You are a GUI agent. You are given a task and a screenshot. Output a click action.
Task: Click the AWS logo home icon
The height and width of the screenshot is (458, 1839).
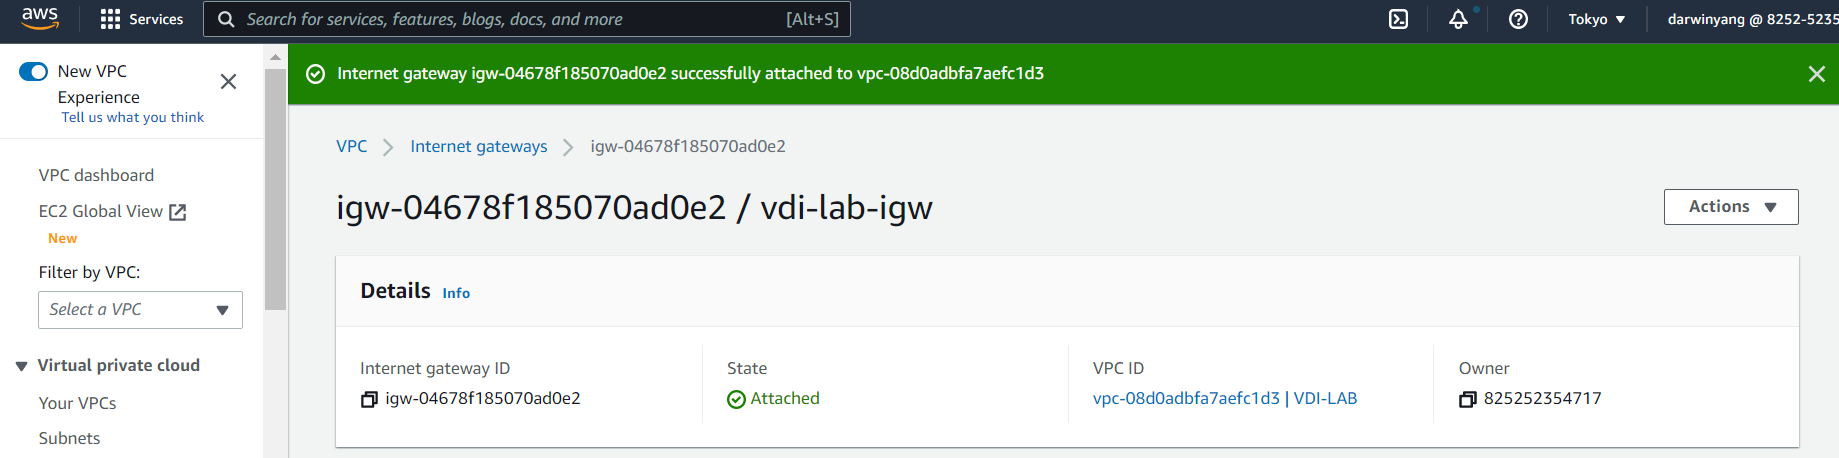40,18
